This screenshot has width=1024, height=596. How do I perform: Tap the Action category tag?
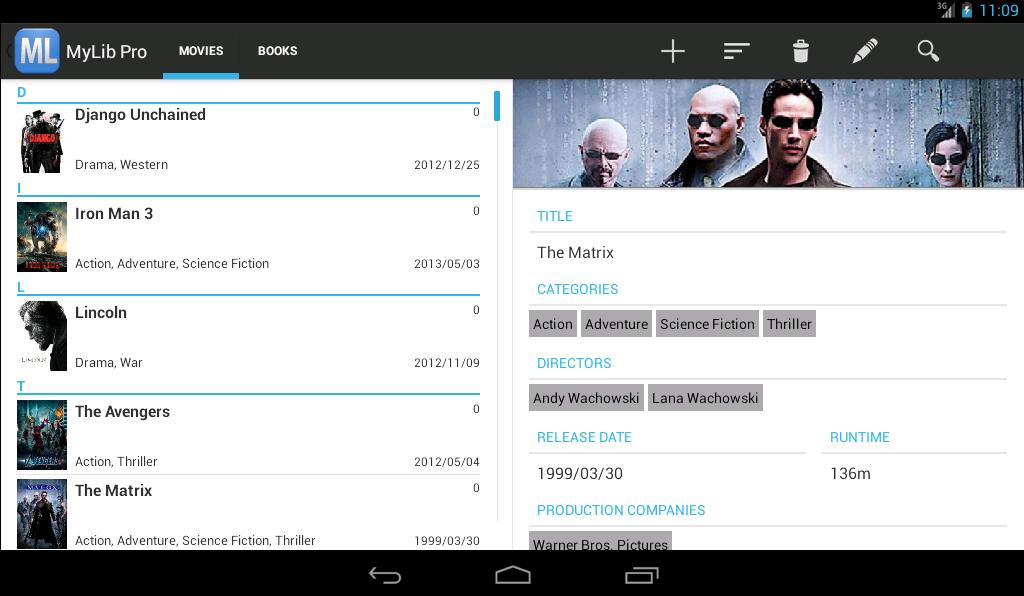(x=552, y=324)
